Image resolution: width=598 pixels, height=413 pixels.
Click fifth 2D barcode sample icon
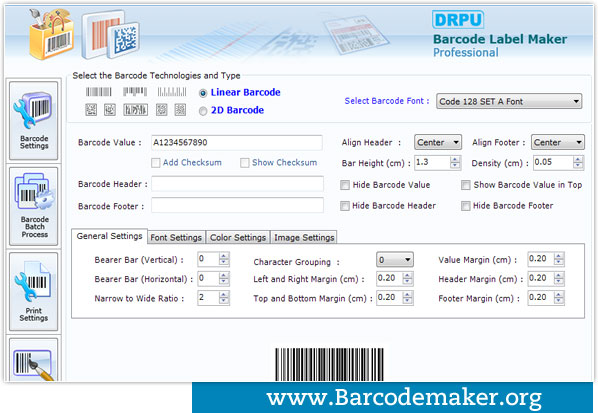(x=180, y=110)
